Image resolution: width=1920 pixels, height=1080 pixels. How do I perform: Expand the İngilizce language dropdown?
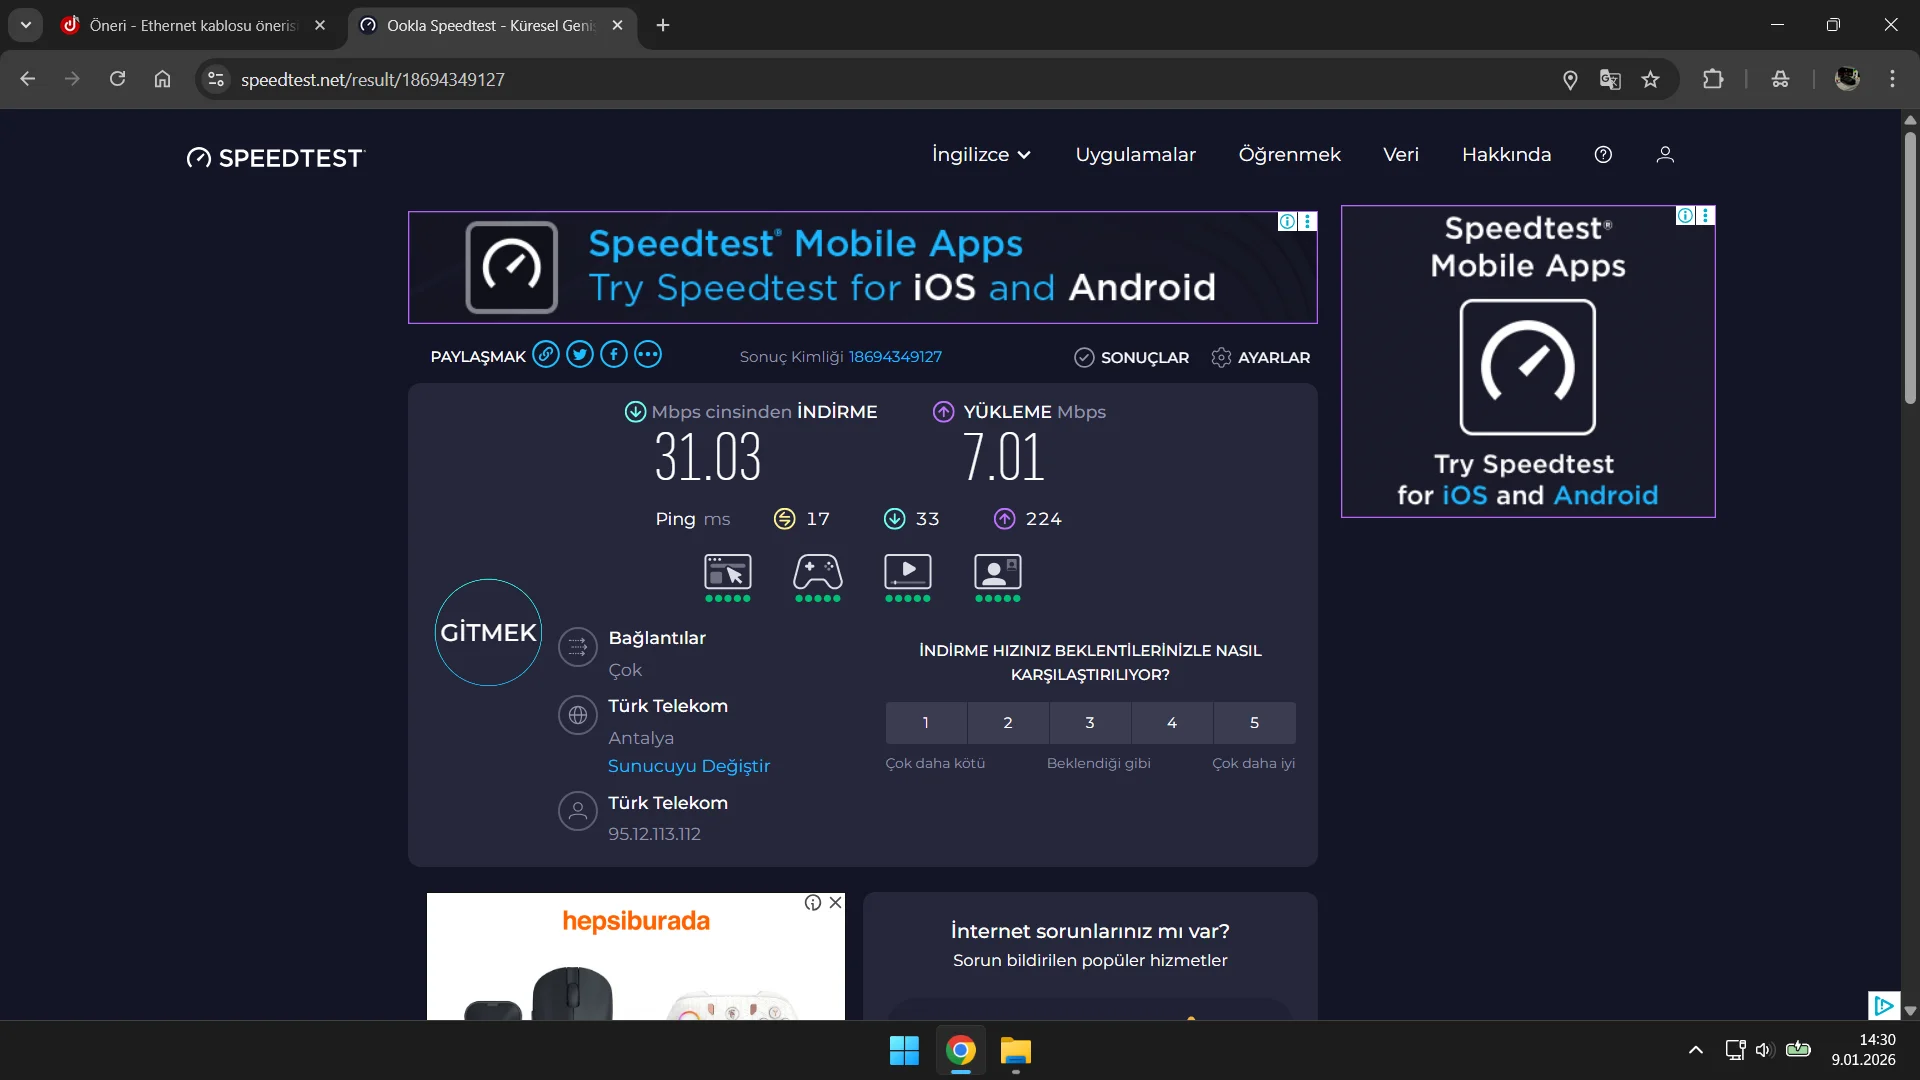[x=981, y=155]
